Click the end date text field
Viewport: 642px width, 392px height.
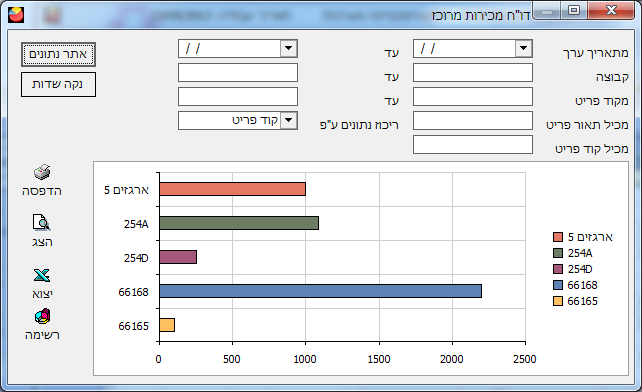click(229, 48)
